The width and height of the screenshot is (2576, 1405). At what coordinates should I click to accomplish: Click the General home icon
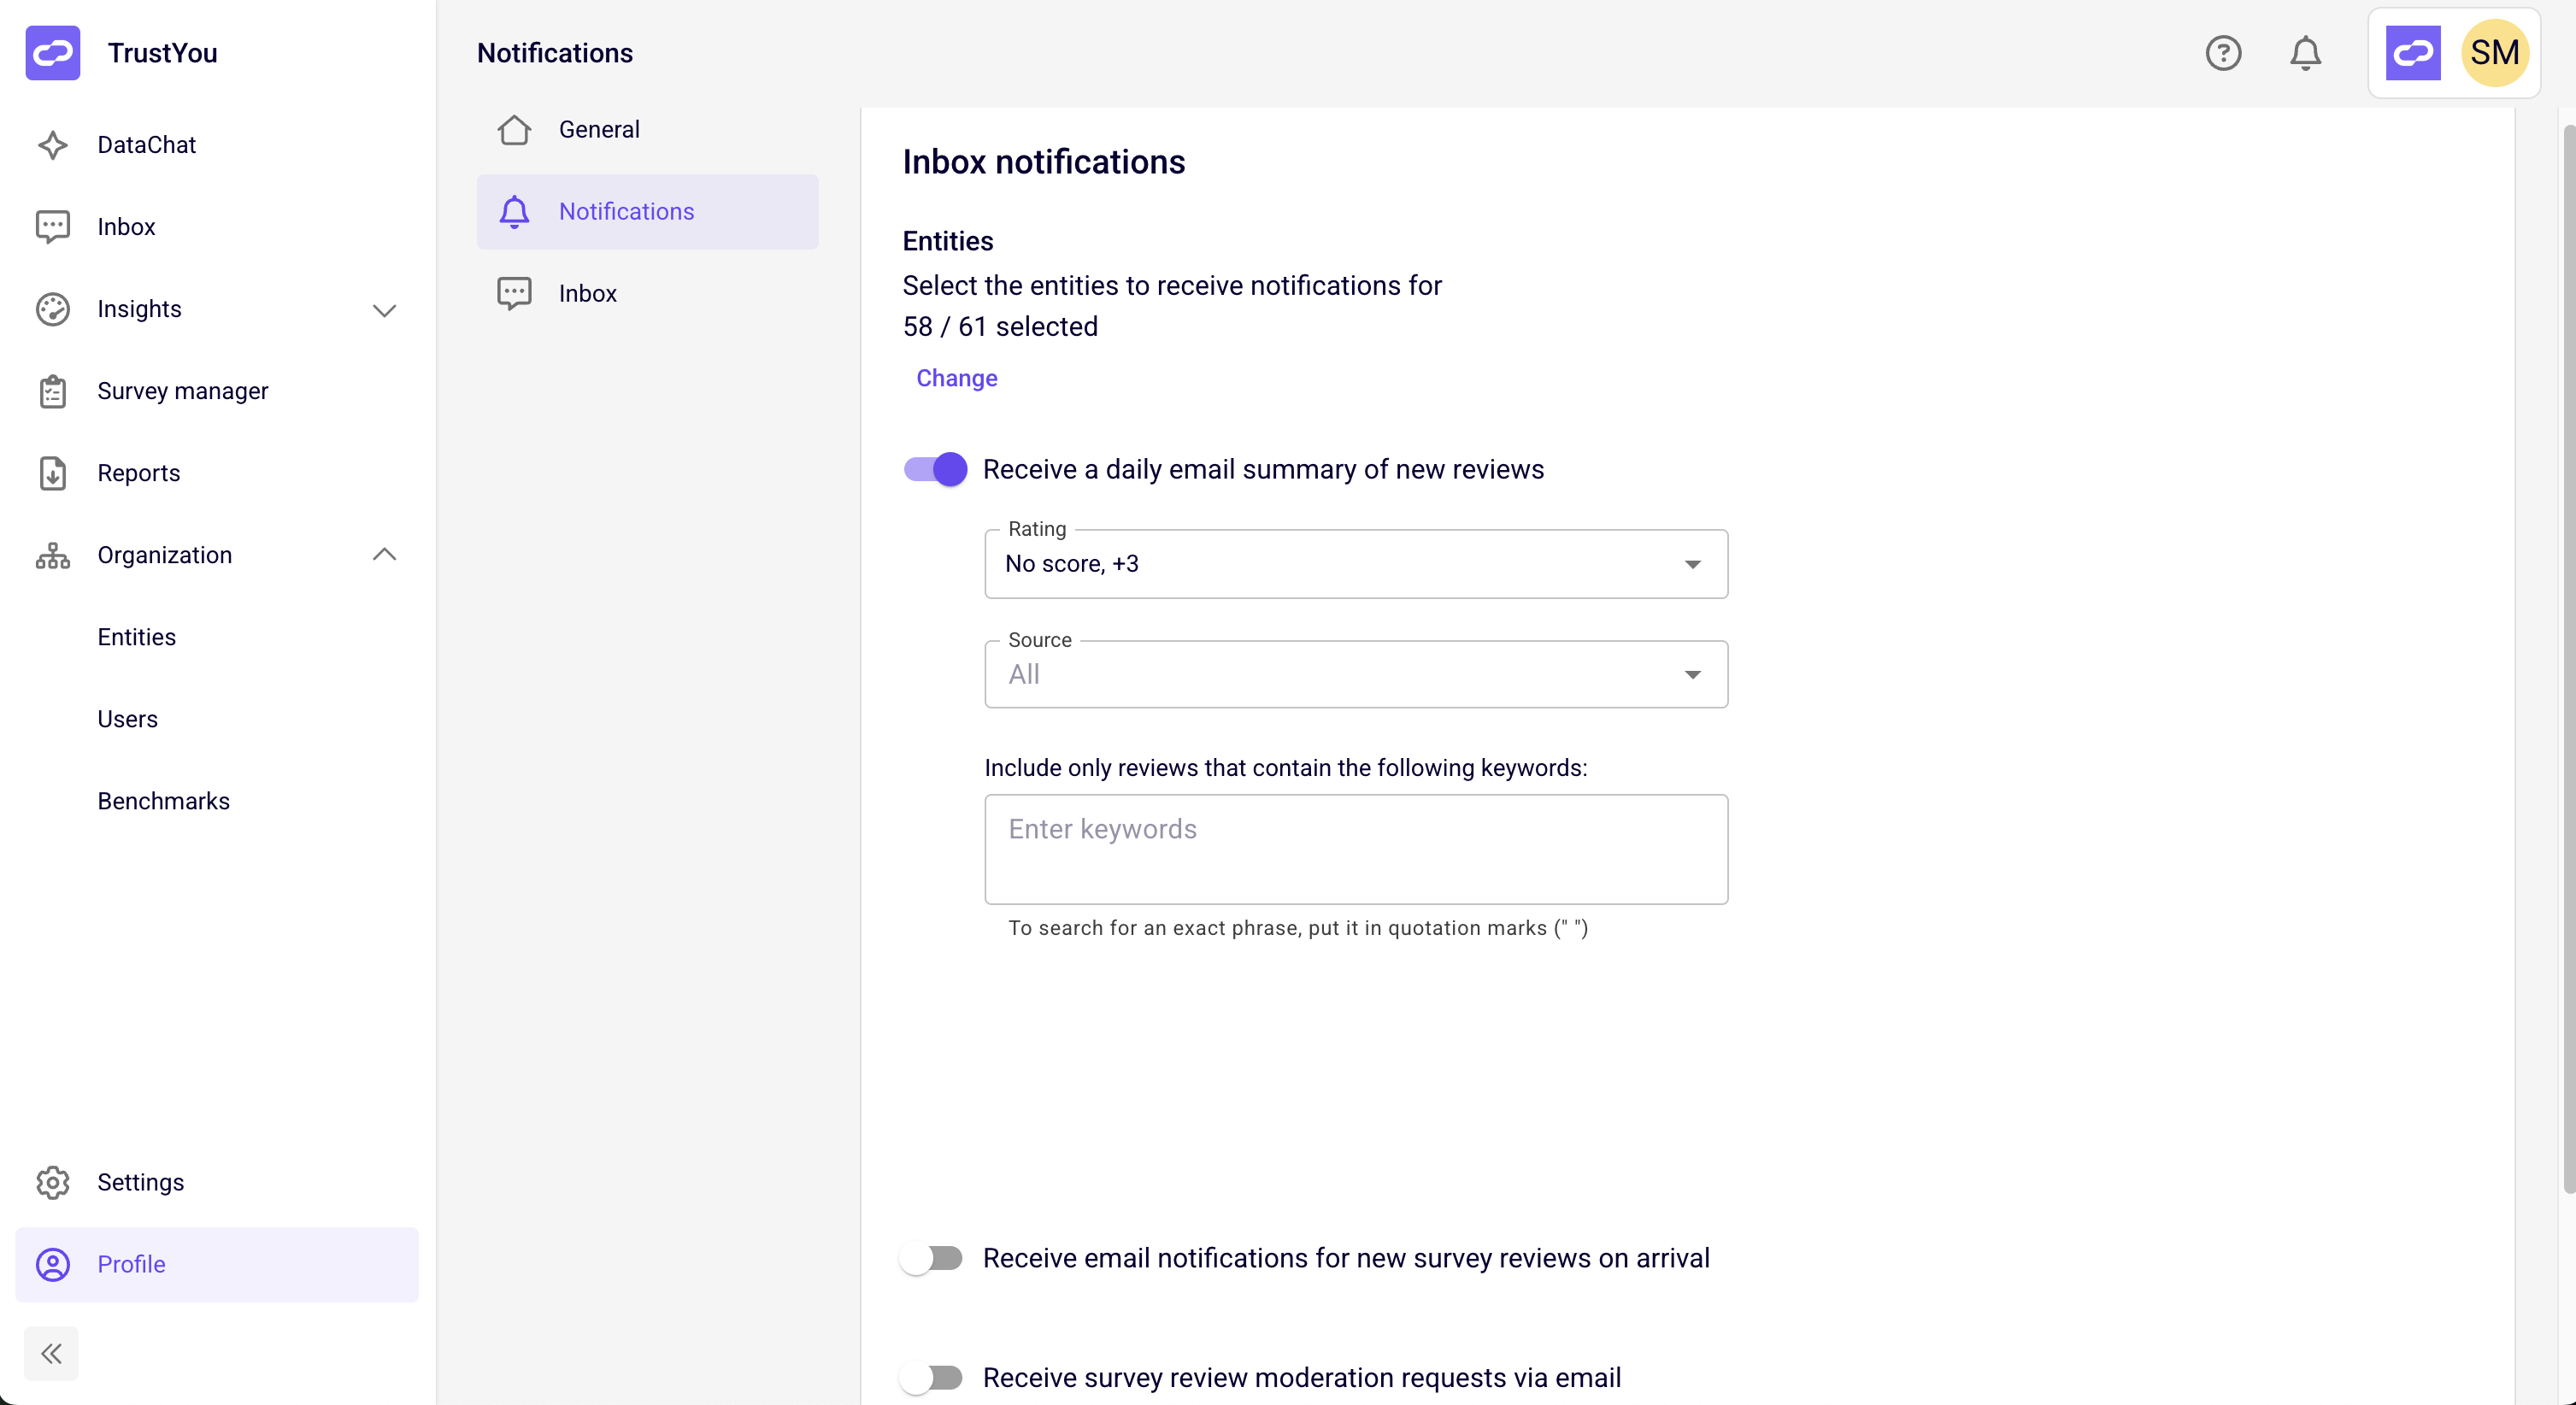tap(514, 129)
